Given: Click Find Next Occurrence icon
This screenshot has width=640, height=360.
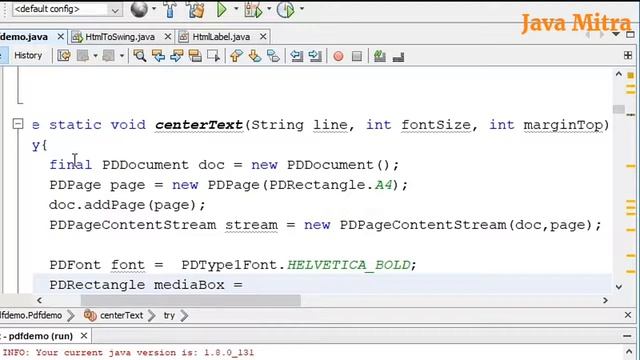Looking at the screenshot, I should [177, 56].
